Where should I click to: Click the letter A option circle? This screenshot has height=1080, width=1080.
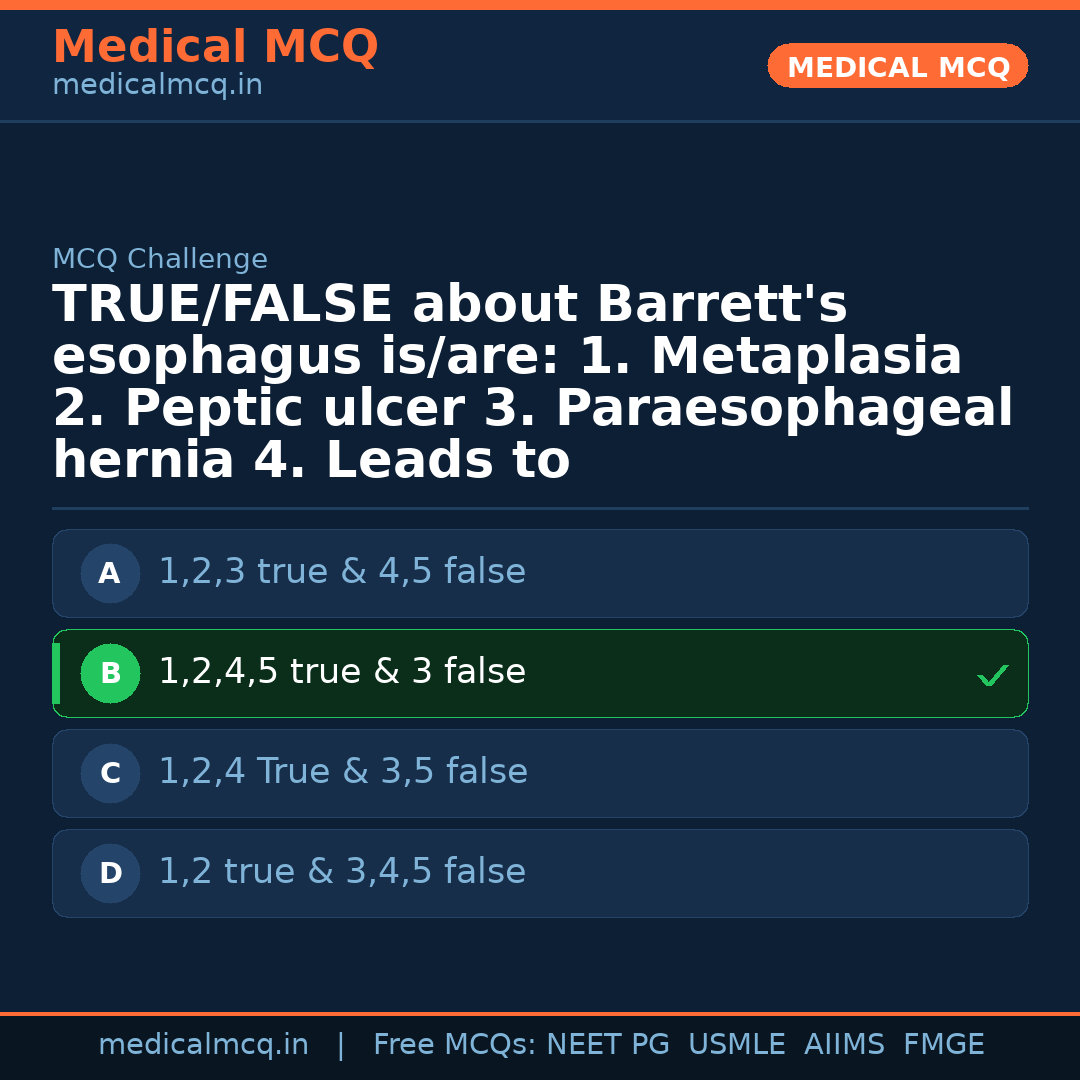click(x=110, y=574)
